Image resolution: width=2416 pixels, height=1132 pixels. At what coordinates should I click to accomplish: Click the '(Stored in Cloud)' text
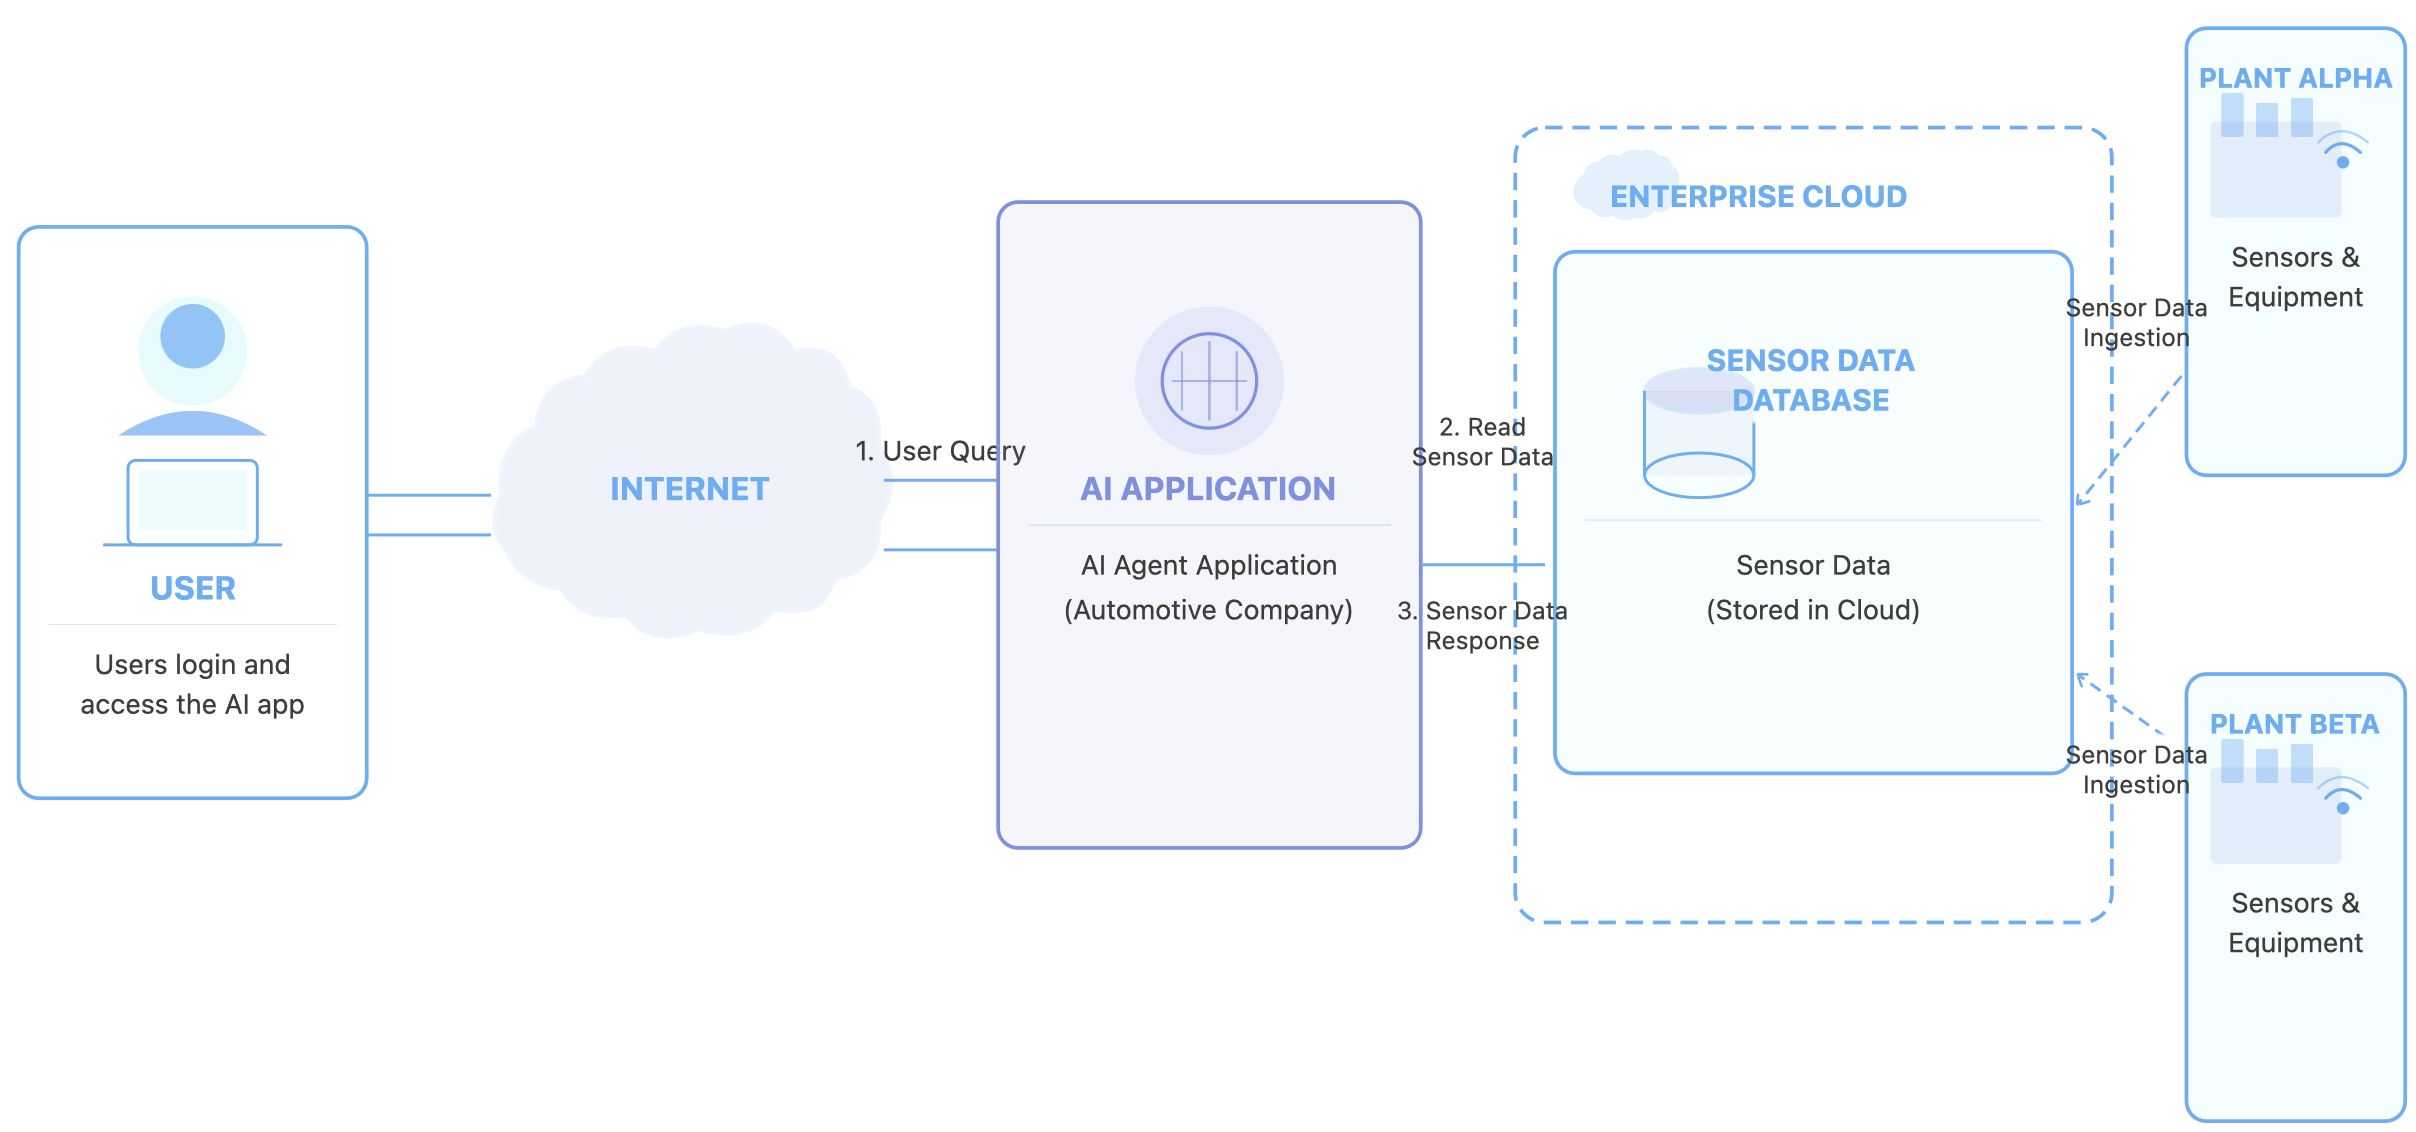1813,610
